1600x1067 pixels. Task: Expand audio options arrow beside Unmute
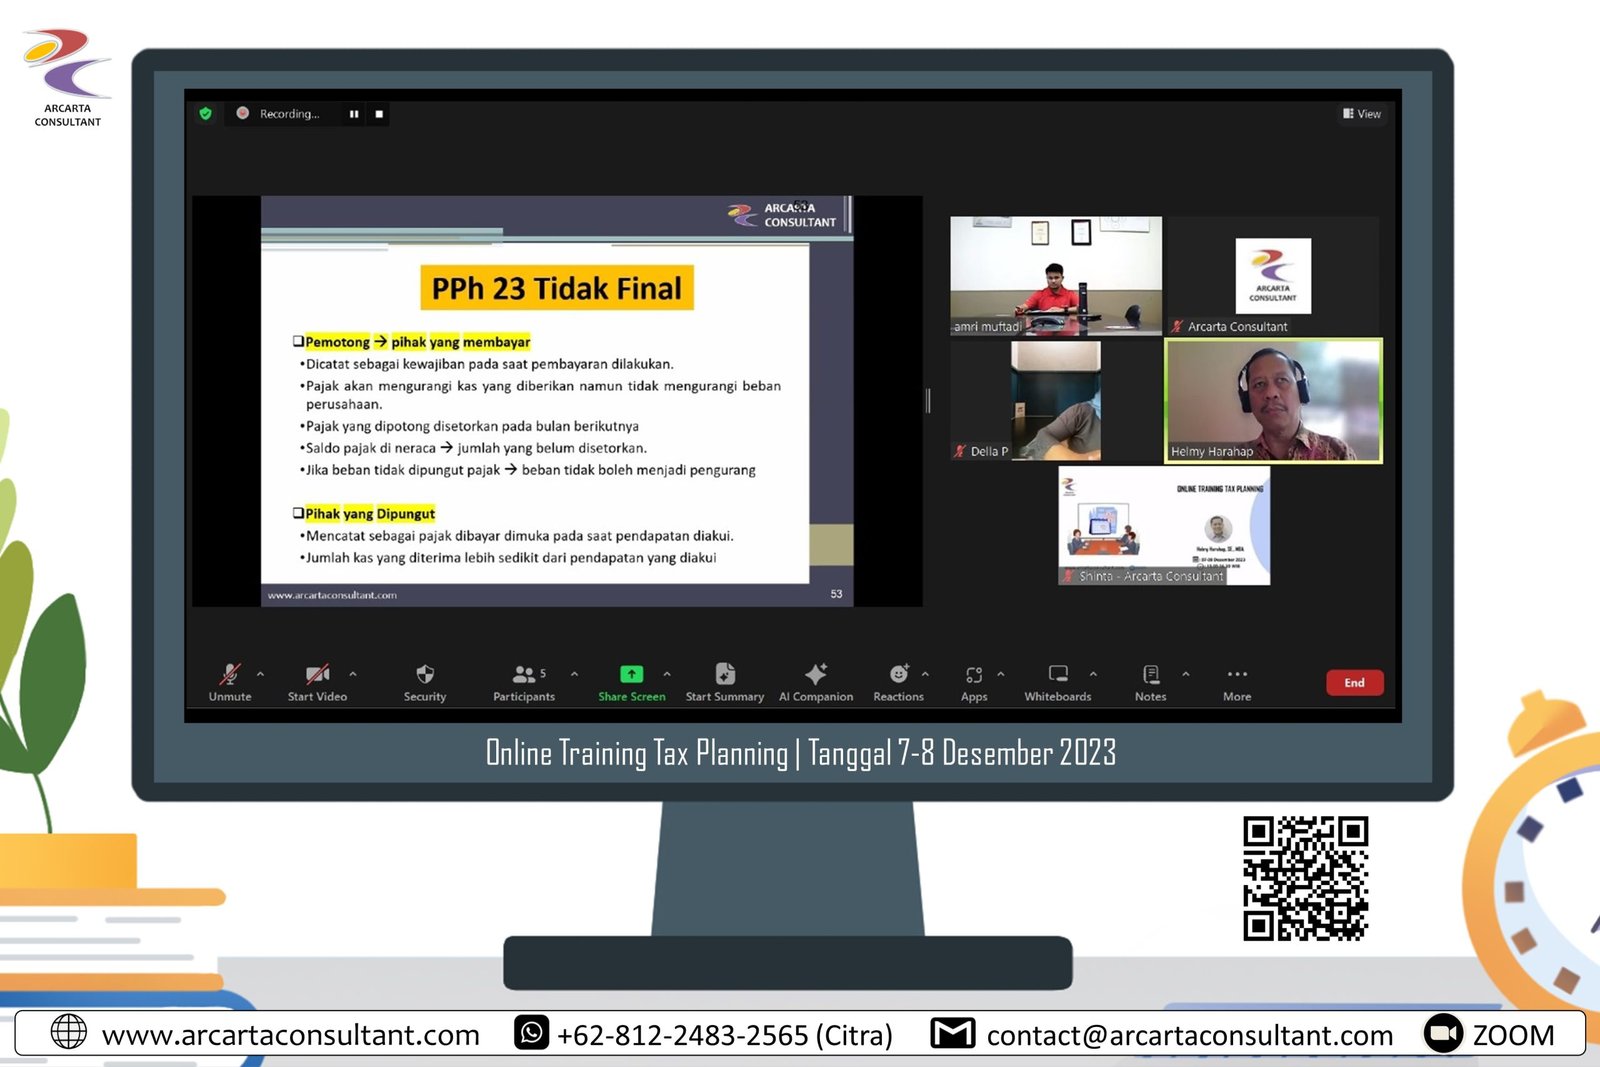click(x=261, y=674)
